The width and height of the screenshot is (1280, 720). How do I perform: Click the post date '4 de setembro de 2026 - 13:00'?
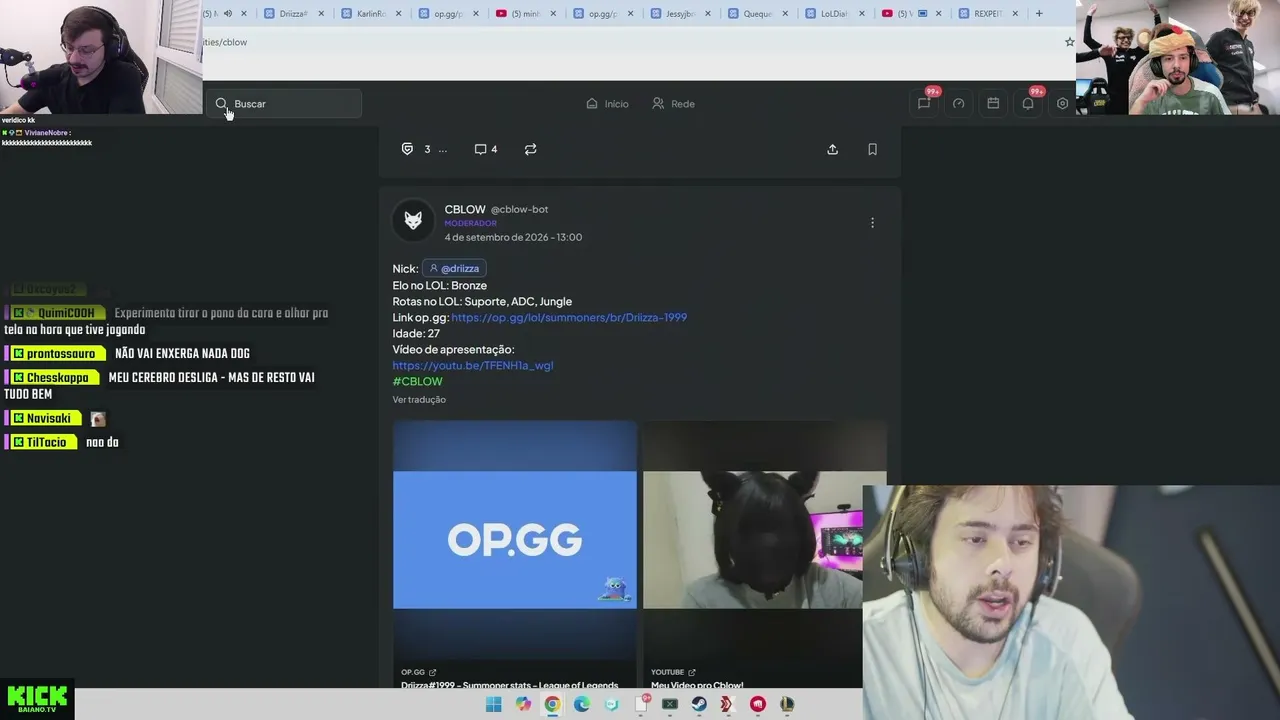[x=513, y=237]
